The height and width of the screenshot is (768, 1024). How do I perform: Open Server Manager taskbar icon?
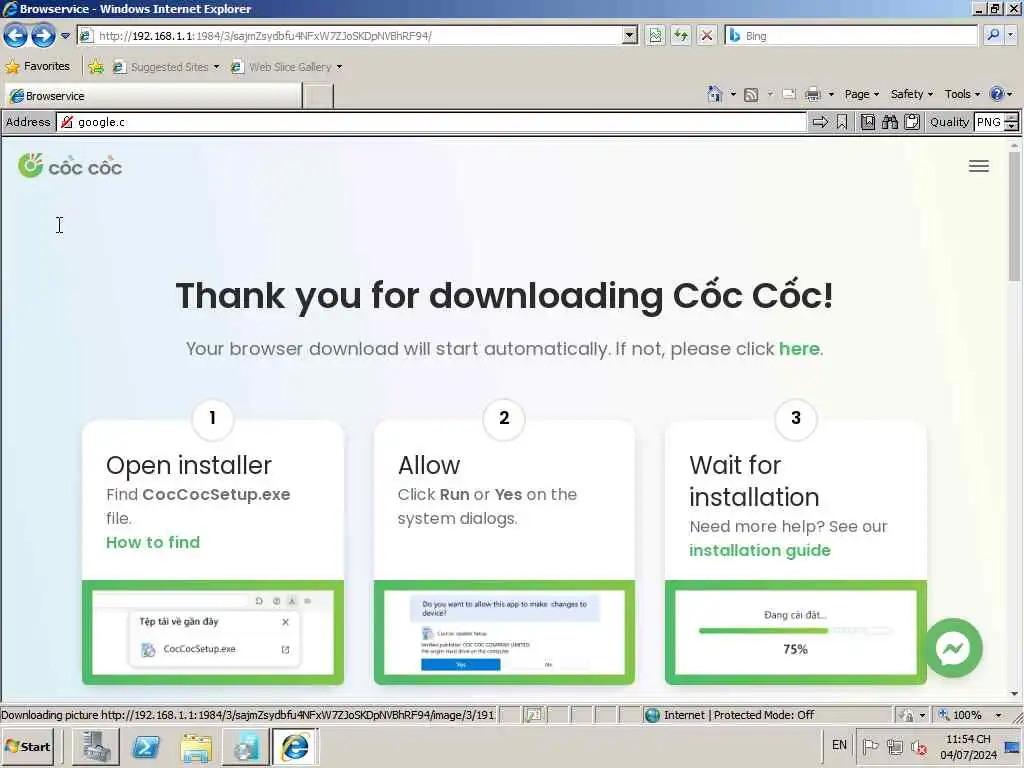95,746
